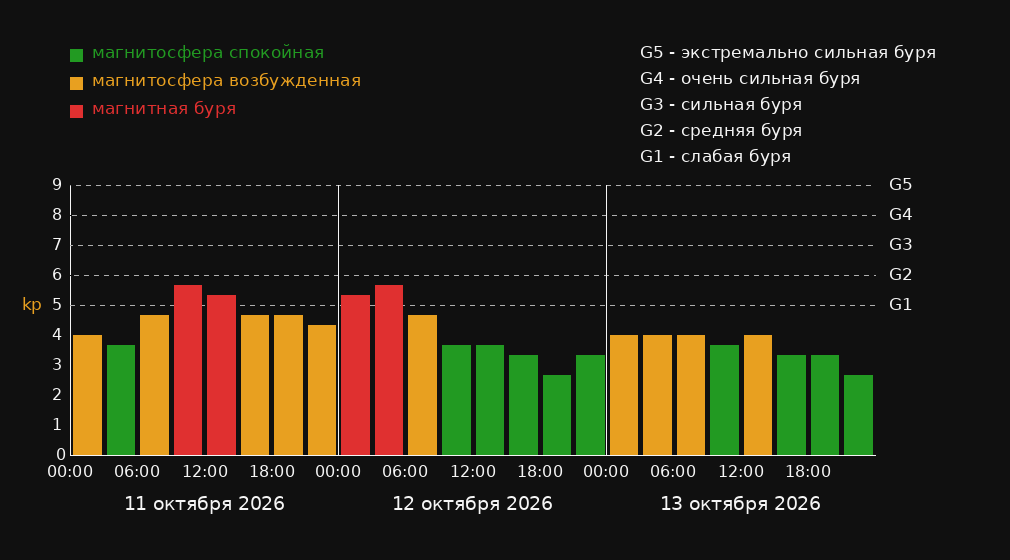The width and height of the screenshot is (1010, 560).
Task: Click the G1 level label beside the chart
Action: pos(900,305)
